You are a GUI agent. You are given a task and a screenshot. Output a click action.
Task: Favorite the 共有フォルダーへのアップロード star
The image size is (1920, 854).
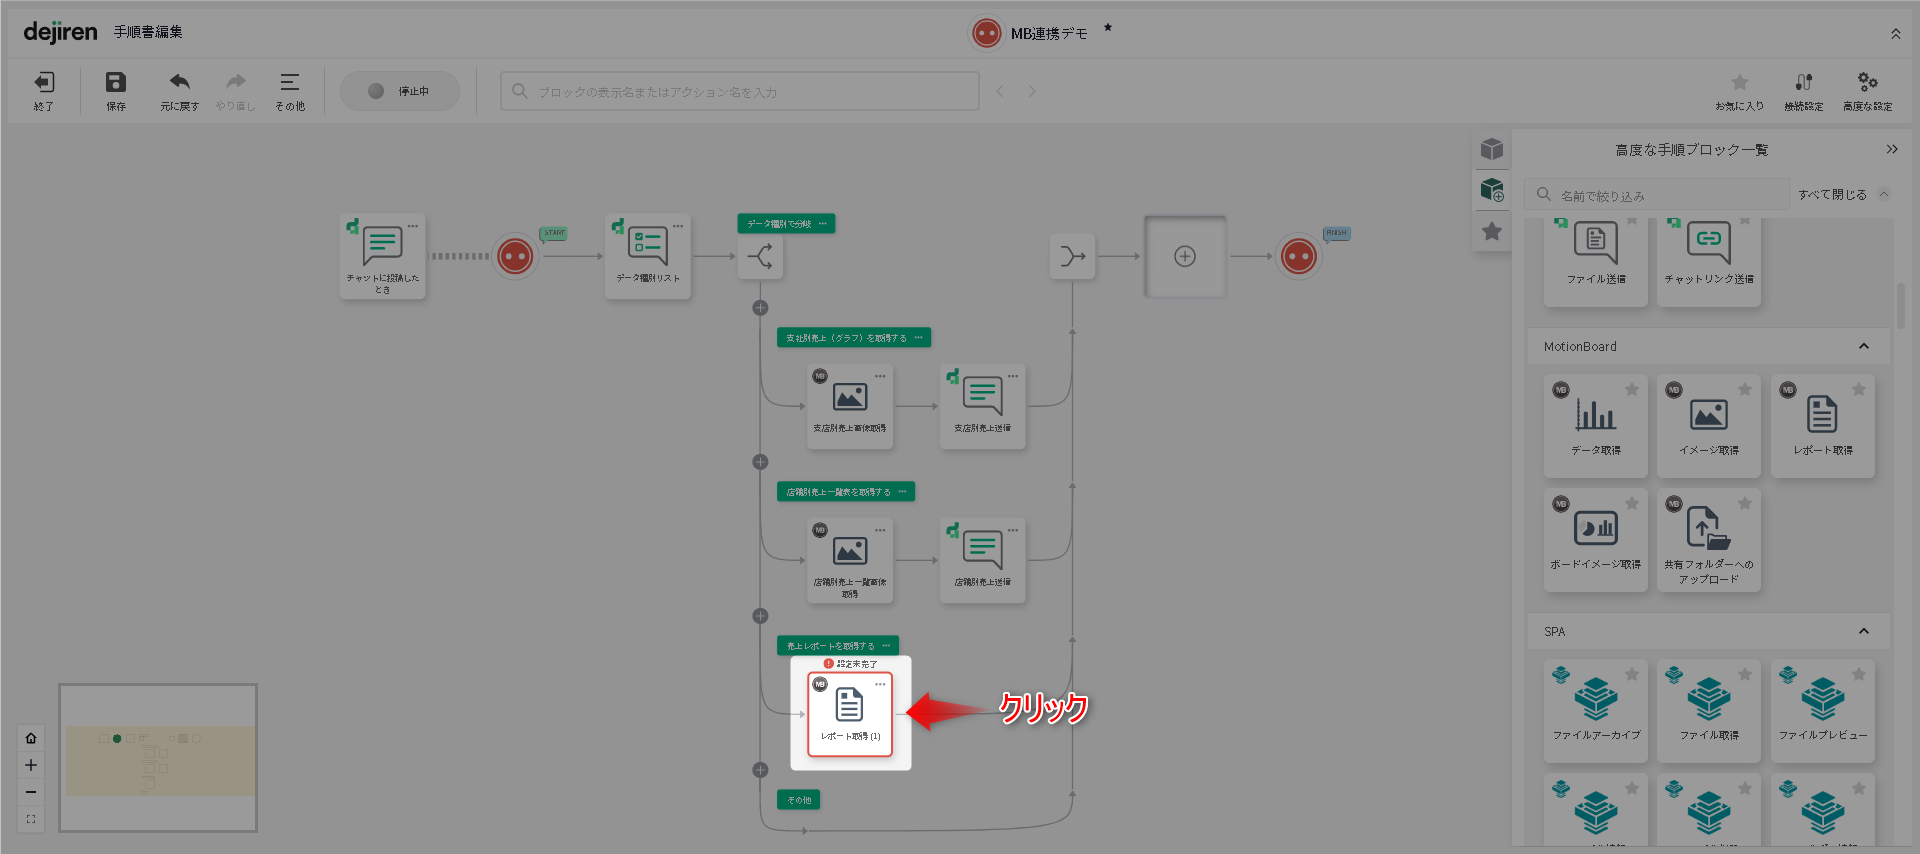click(1745, 503)
